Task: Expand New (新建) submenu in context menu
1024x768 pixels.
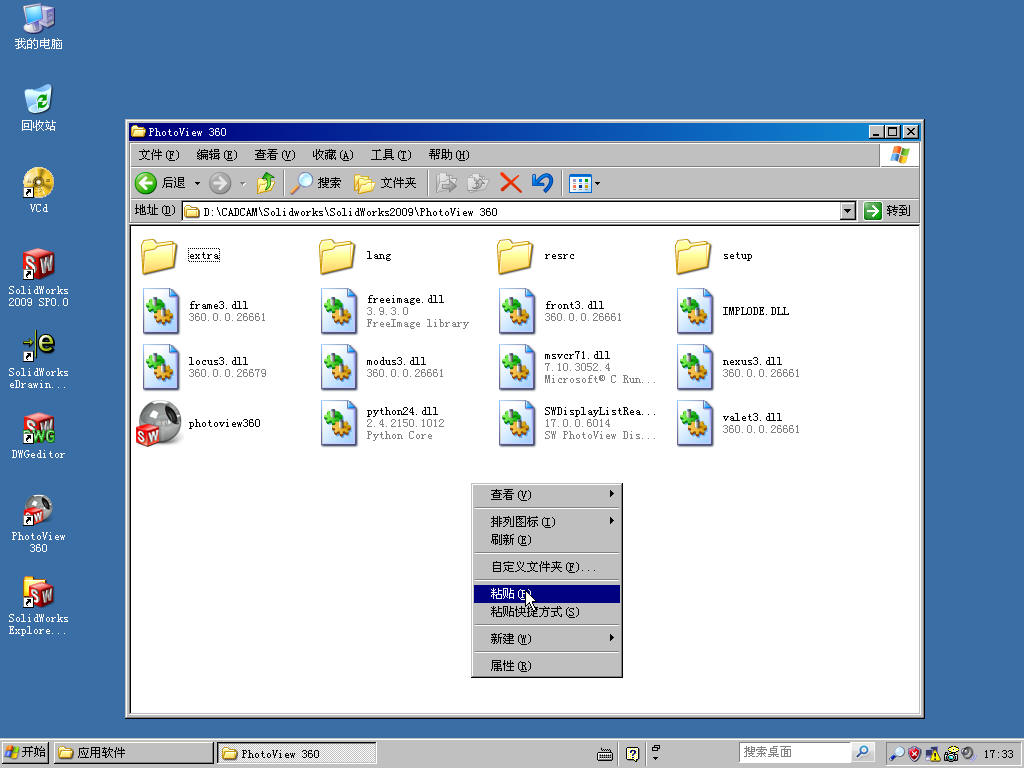Action: [x=547, y=639]
